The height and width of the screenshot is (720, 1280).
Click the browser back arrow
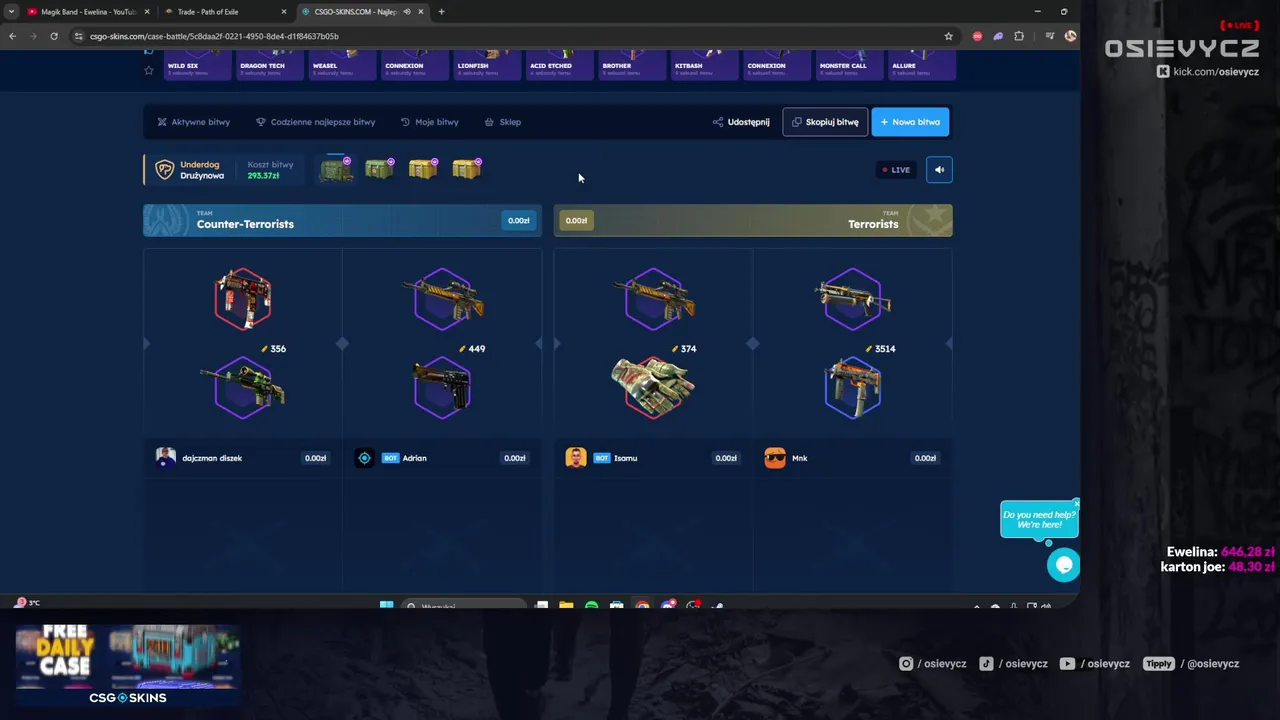coord(12,36)
